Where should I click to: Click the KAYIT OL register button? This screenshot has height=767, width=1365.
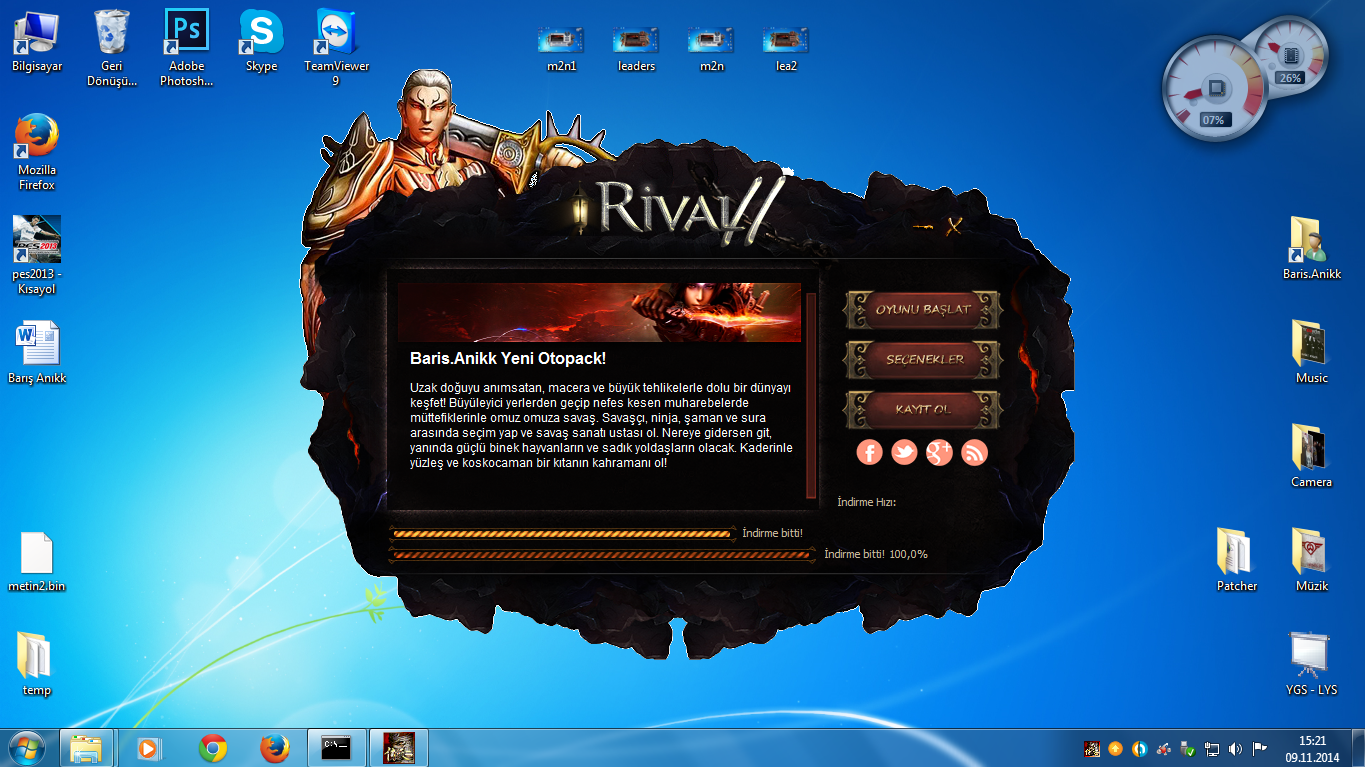pyautogui.click(x=923, y=409)
